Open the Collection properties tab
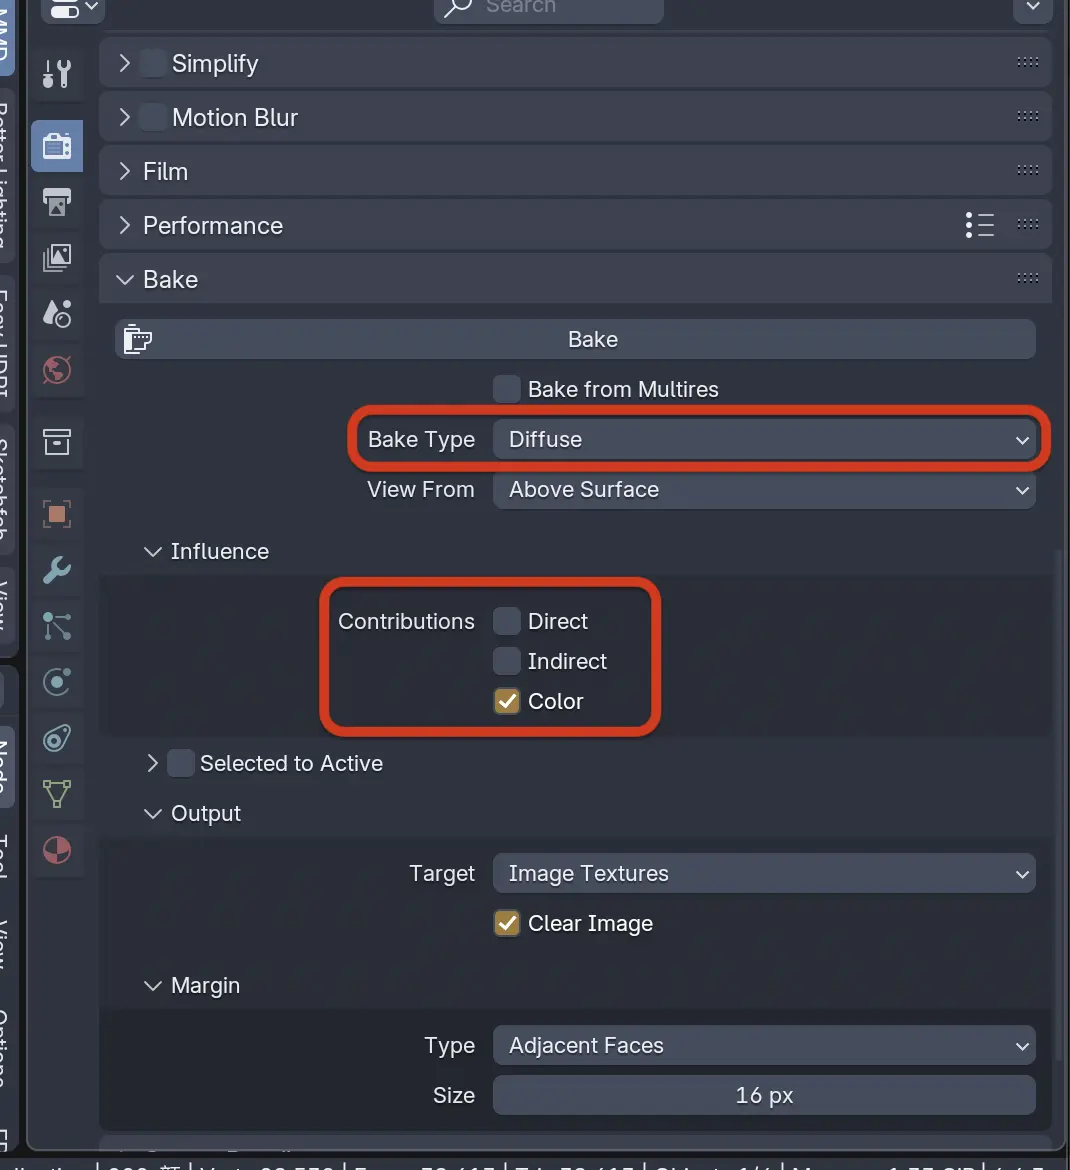1070x1170 pixels. 57,441
